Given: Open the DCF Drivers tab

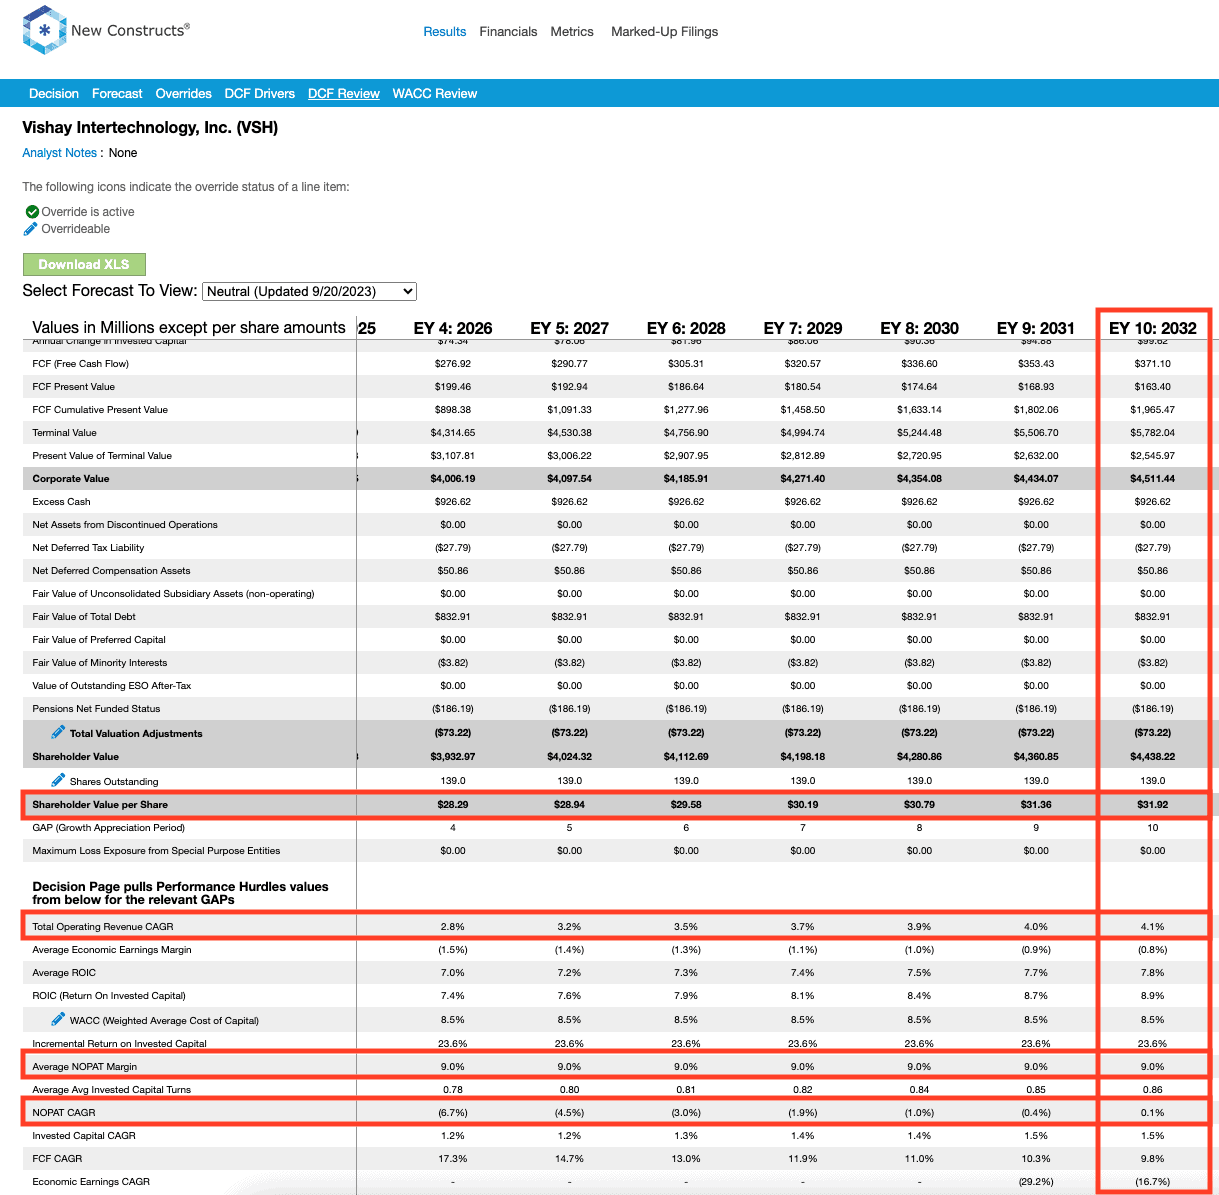Looking at the screenshot, I should (259, 93).
